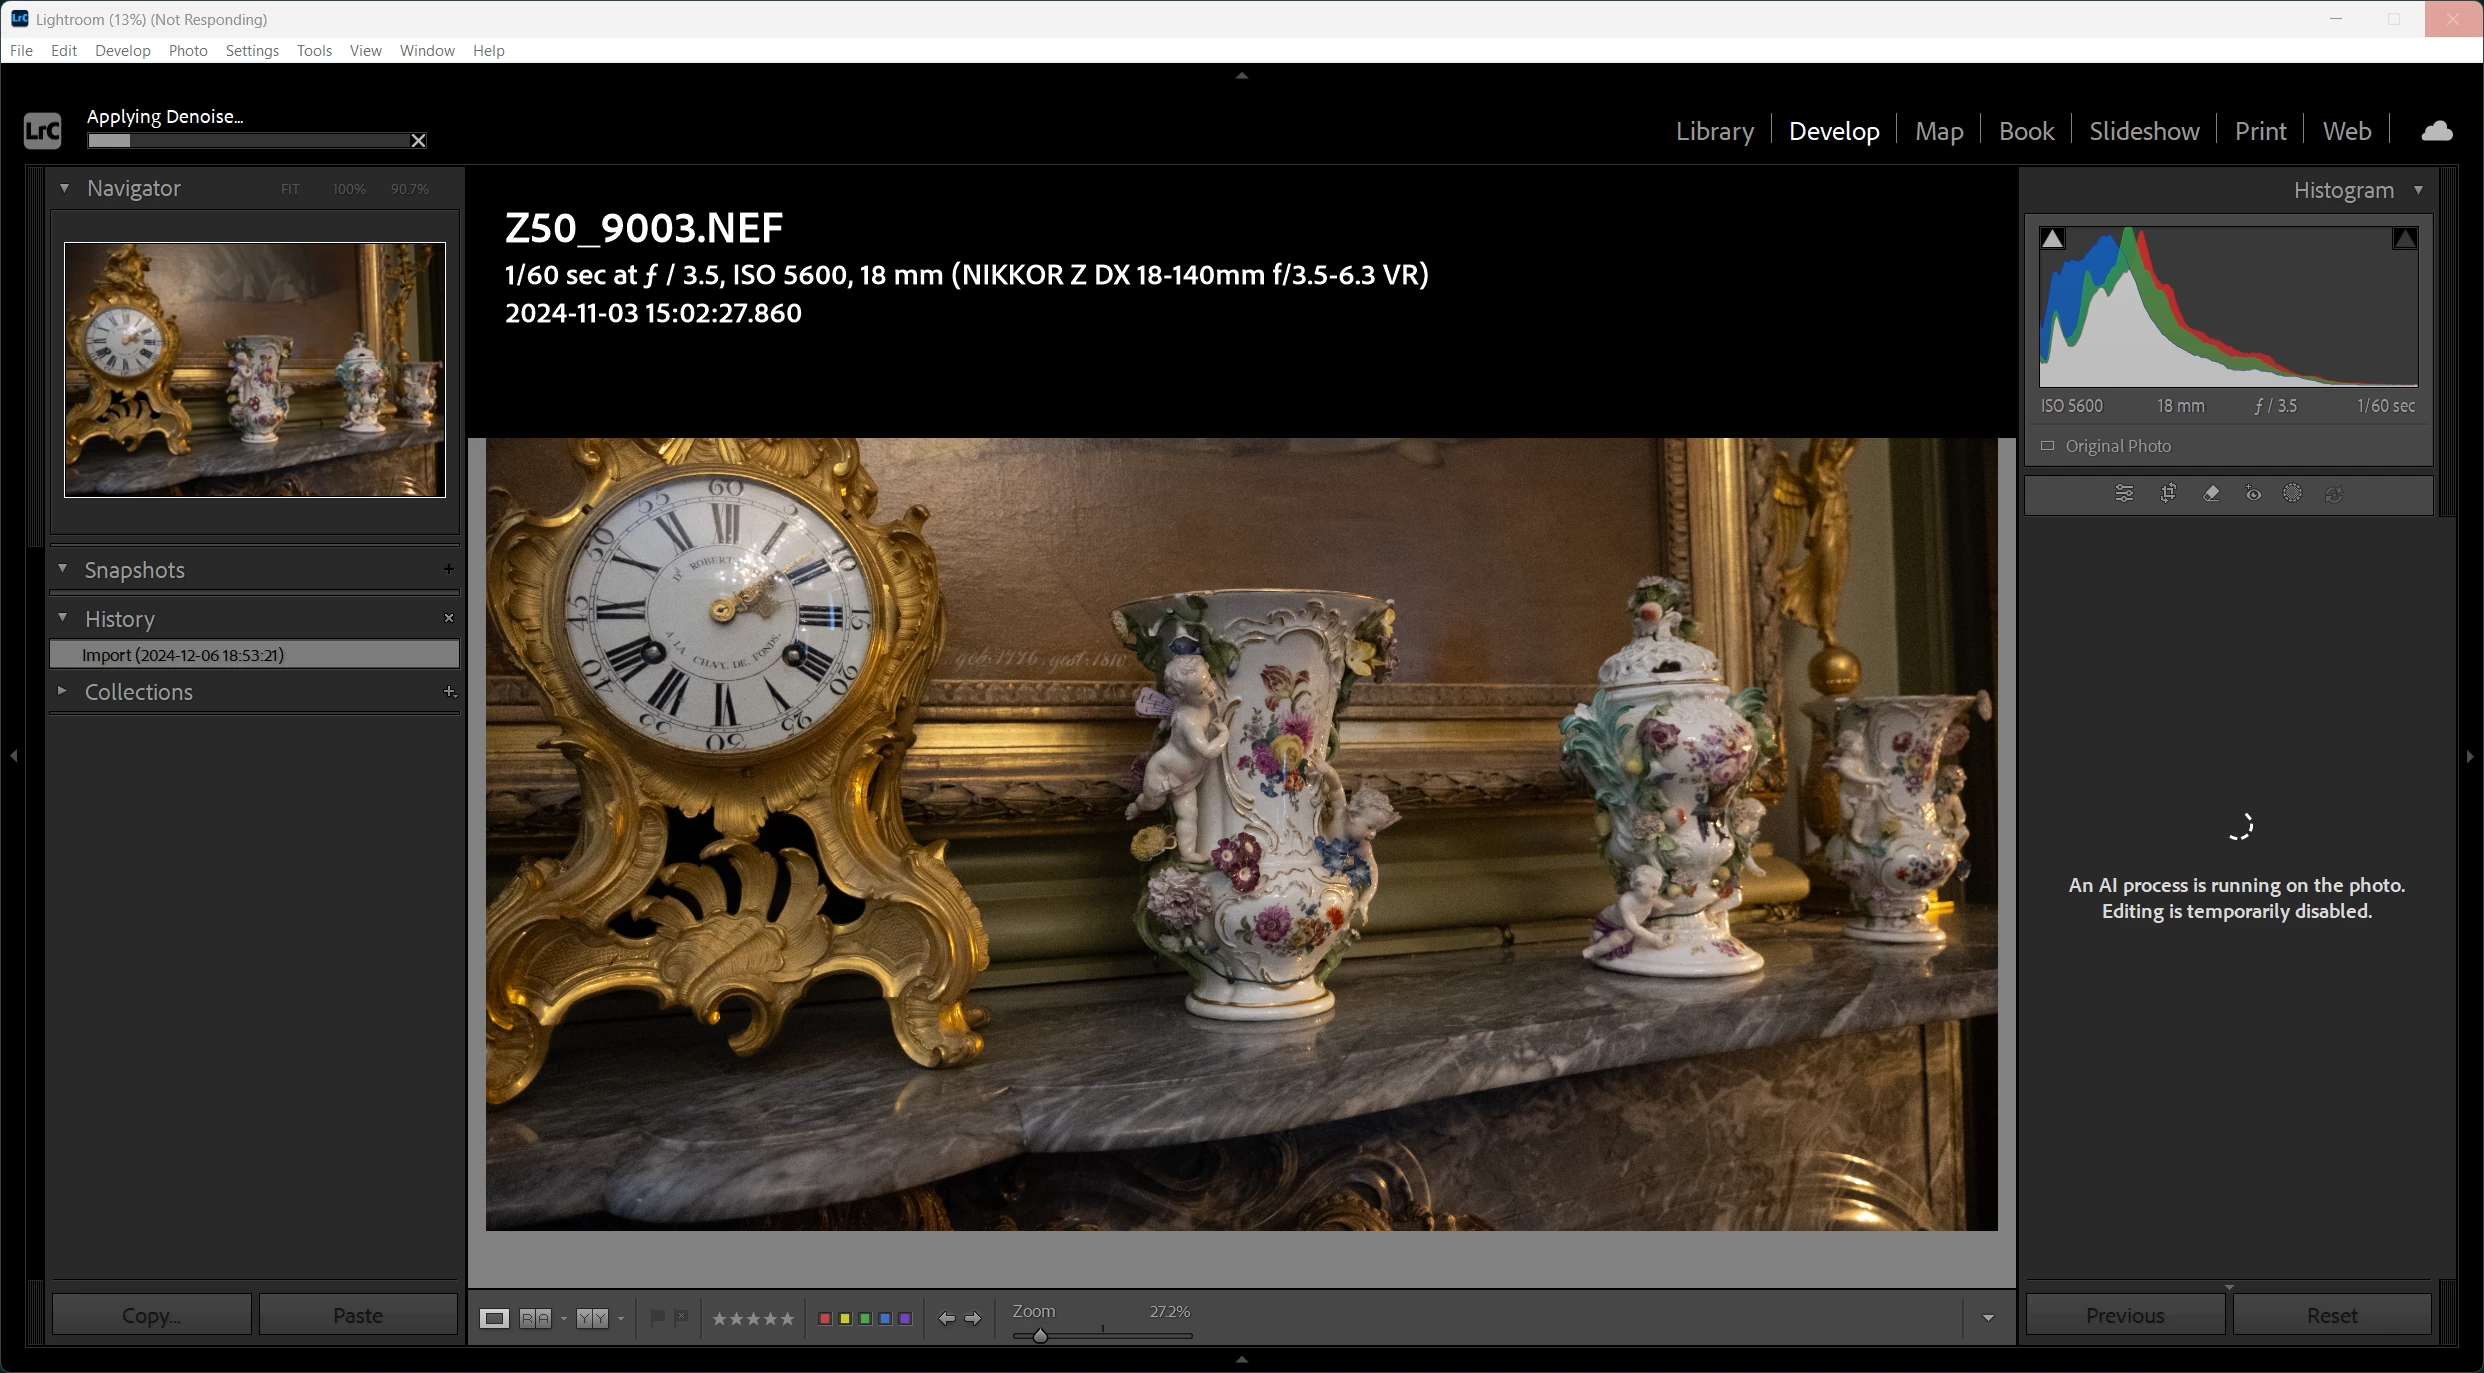The image size is (2484, 1373).
Task: Toggle shadow clipping indicator in histogram
Action: click(x=2052, y=238)
